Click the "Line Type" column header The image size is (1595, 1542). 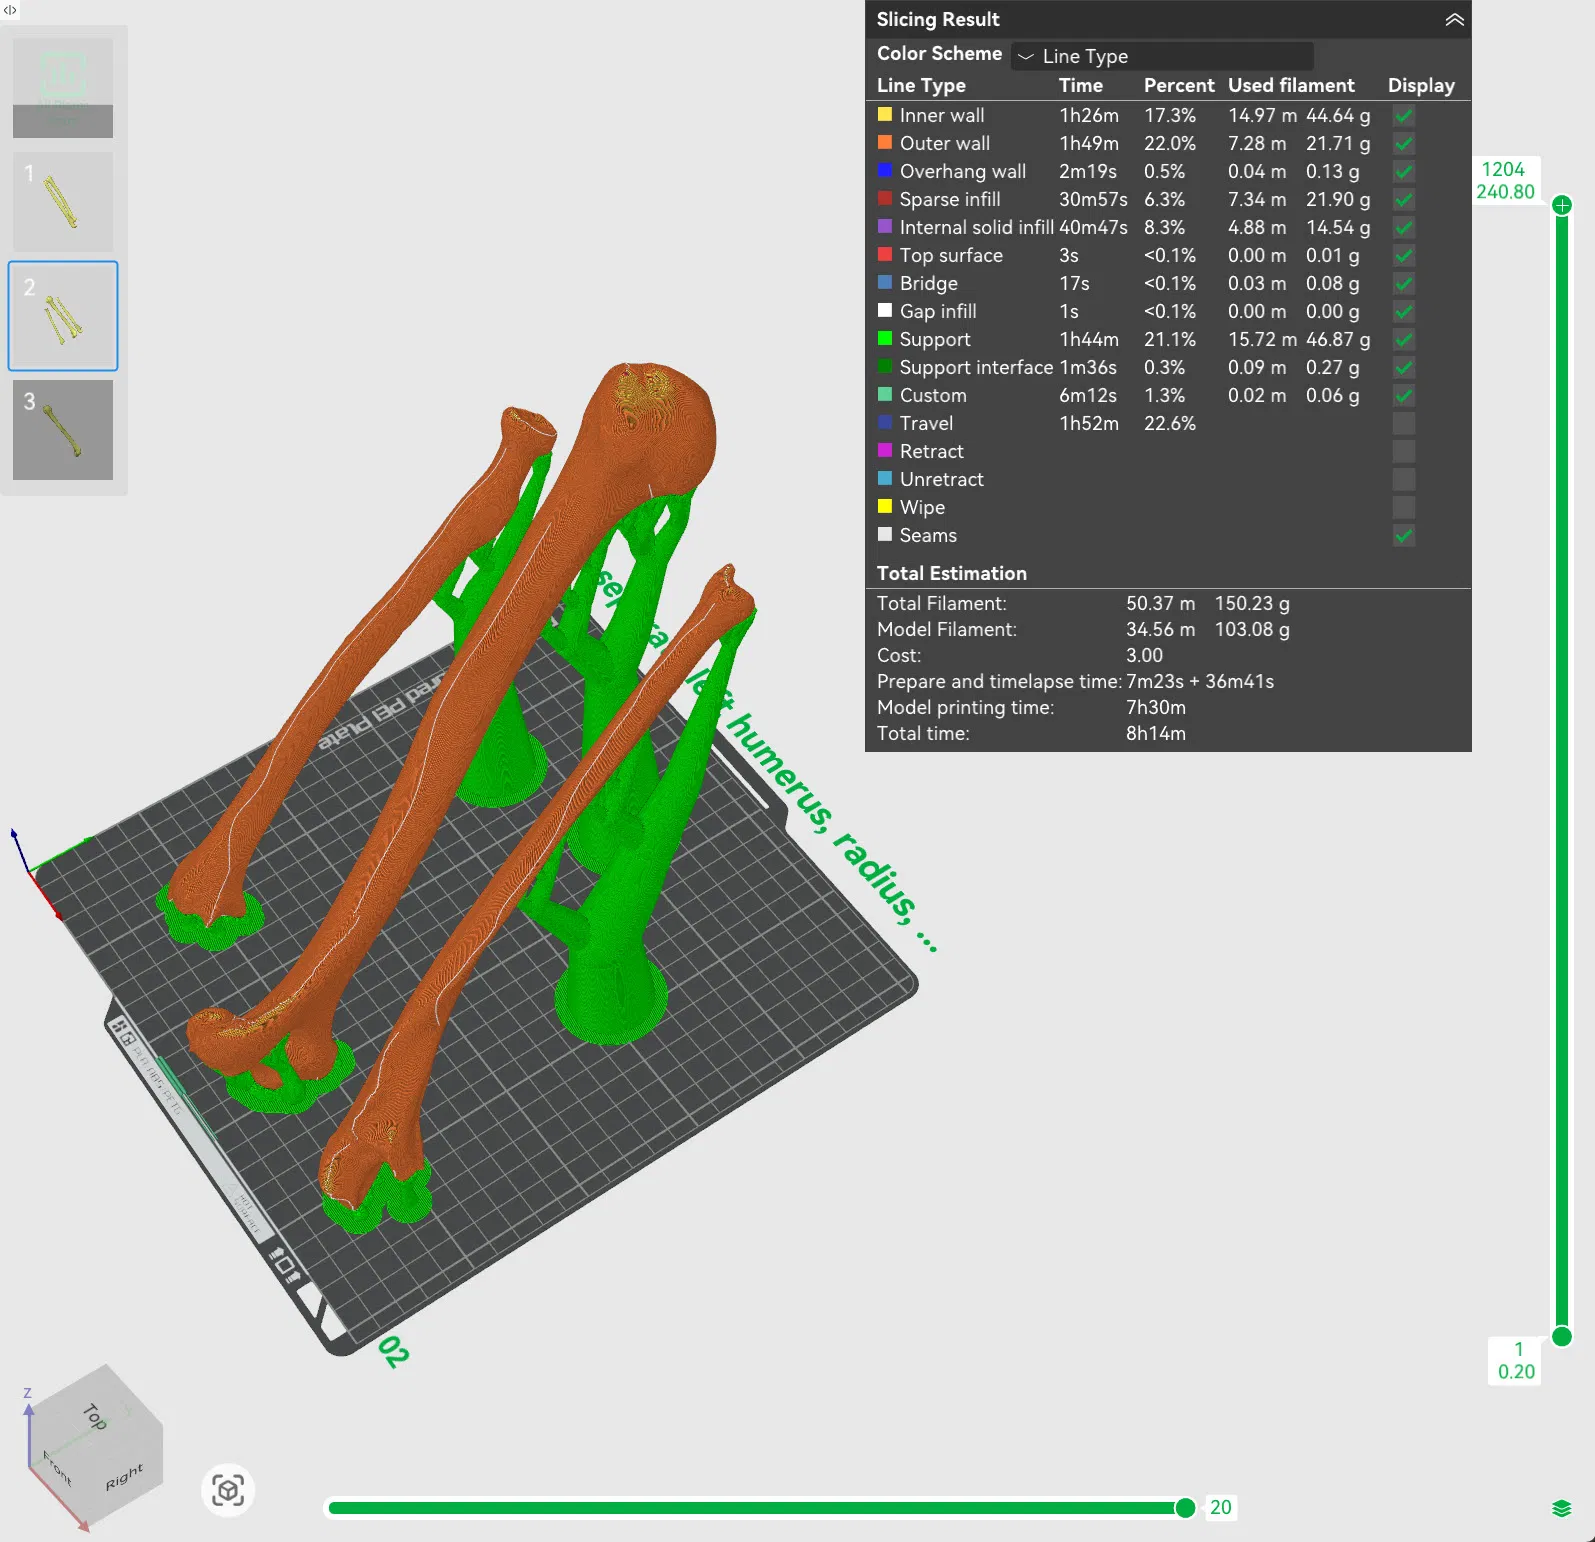click(921, 85)
